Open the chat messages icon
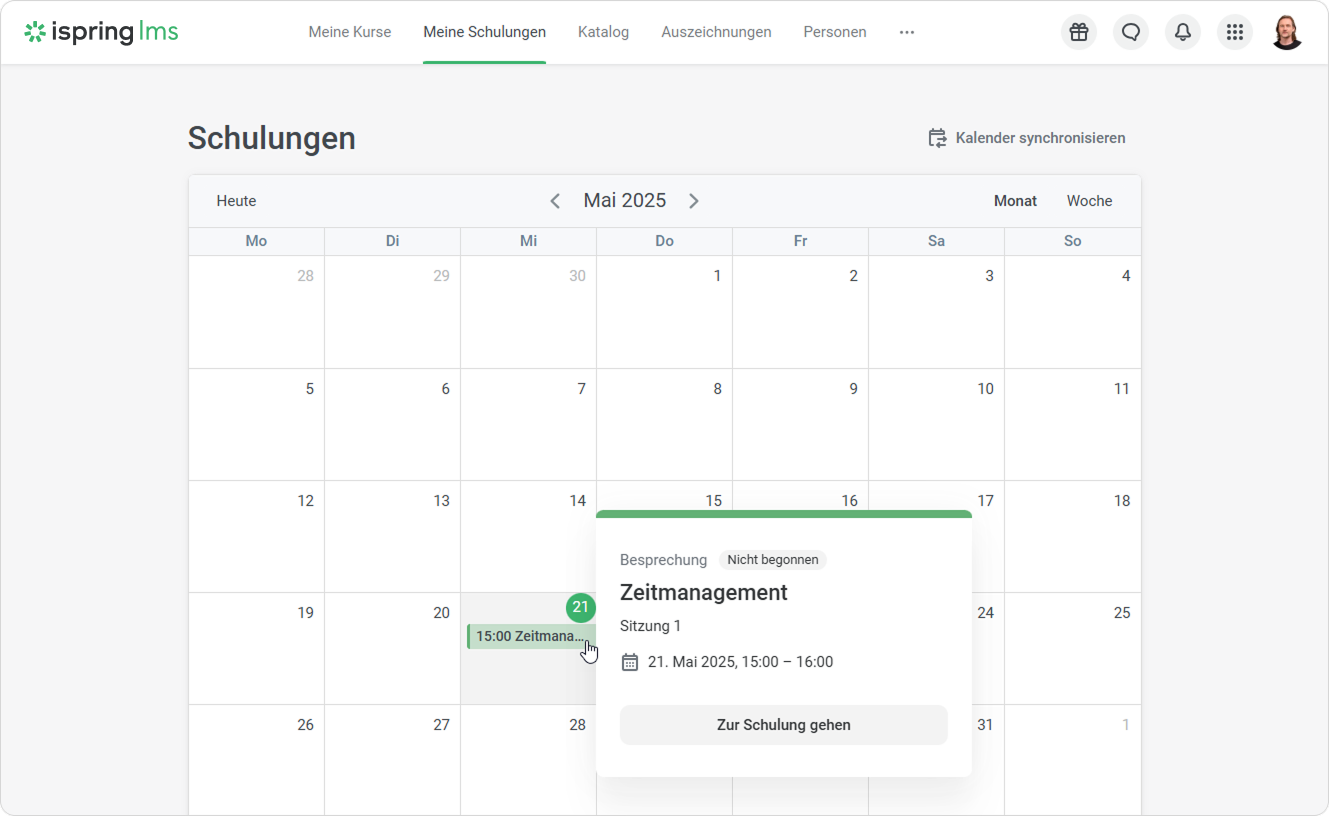The height and width of the screenshot is (816, 1329). (1130, 32)
